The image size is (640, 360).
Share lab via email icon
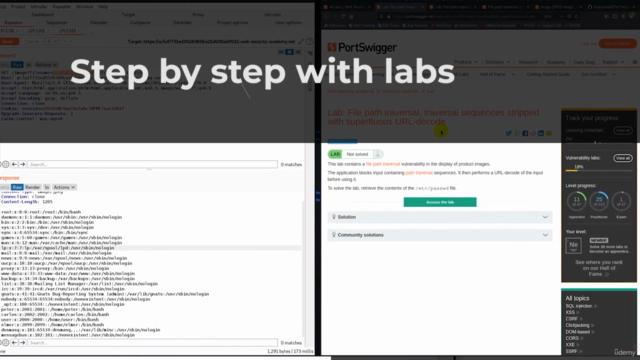click(549, 133)
